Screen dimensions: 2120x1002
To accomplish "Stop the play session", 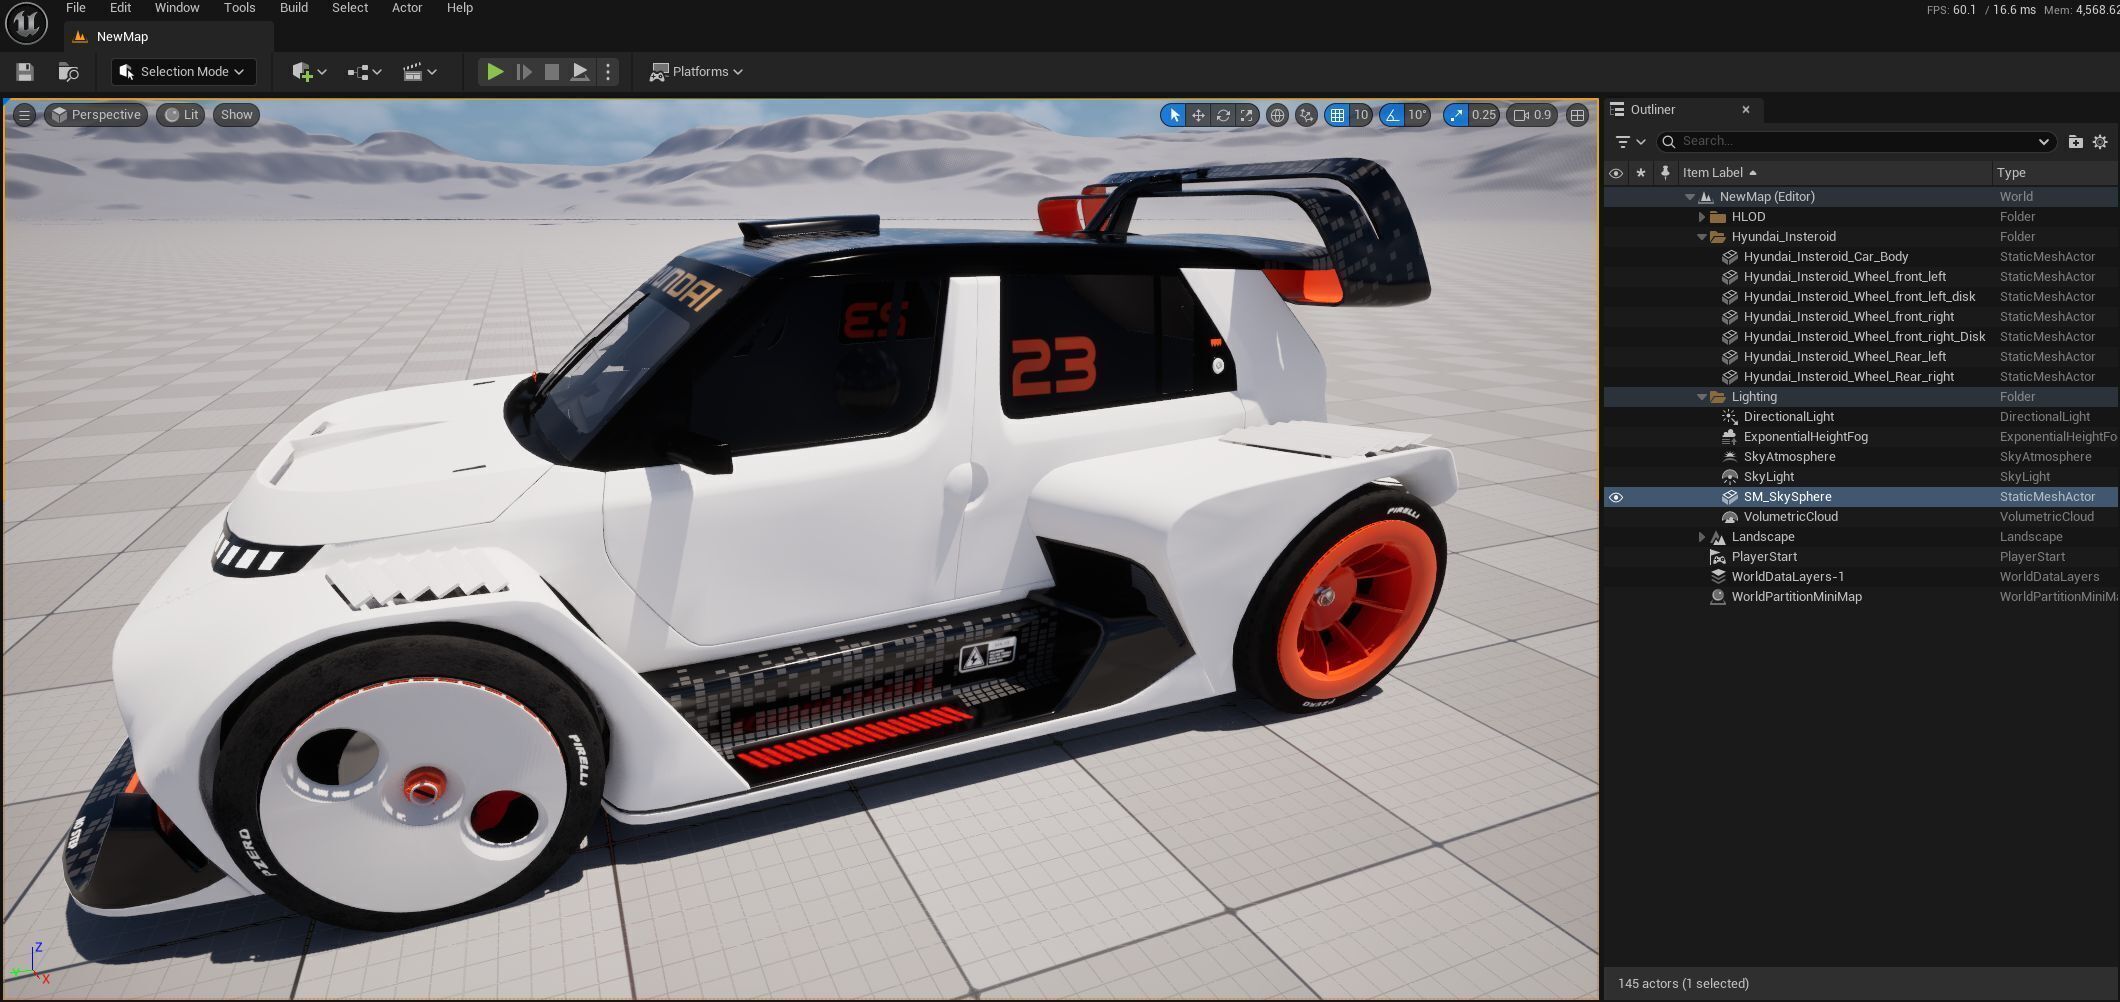I will (x=551, y=72).
